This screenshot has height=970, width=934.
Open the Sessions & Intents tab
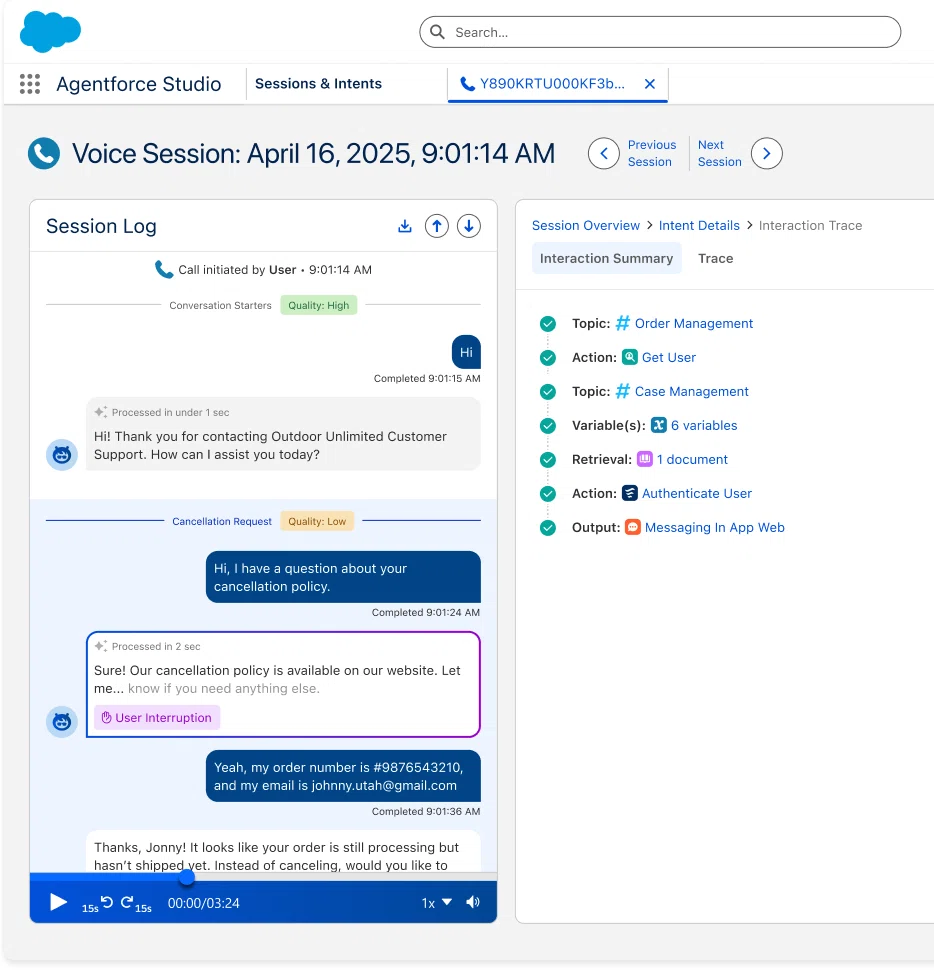pyautogui.click(x=318, y=84)
